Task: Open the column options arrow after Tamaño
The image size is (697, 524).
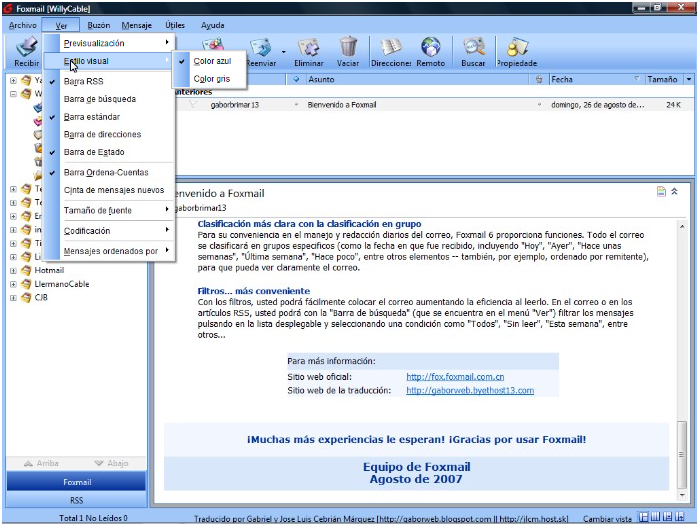Action: [x=689, y=80]
